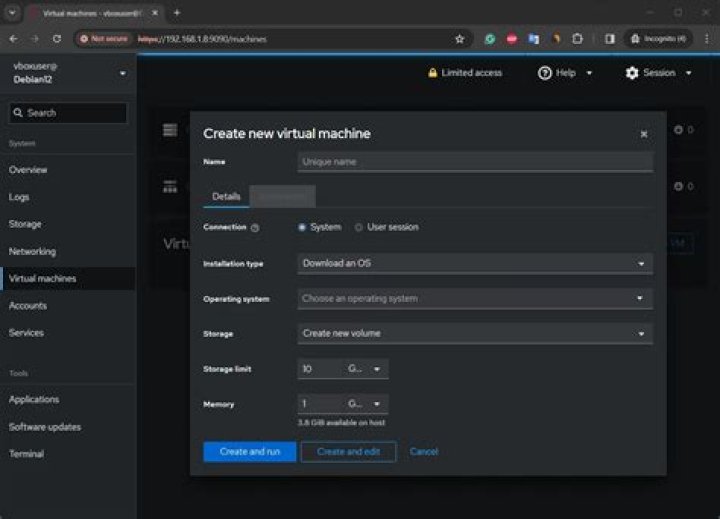Open the Memory unit dropdown
The image size is (720, 519).
tap(366, 404)
